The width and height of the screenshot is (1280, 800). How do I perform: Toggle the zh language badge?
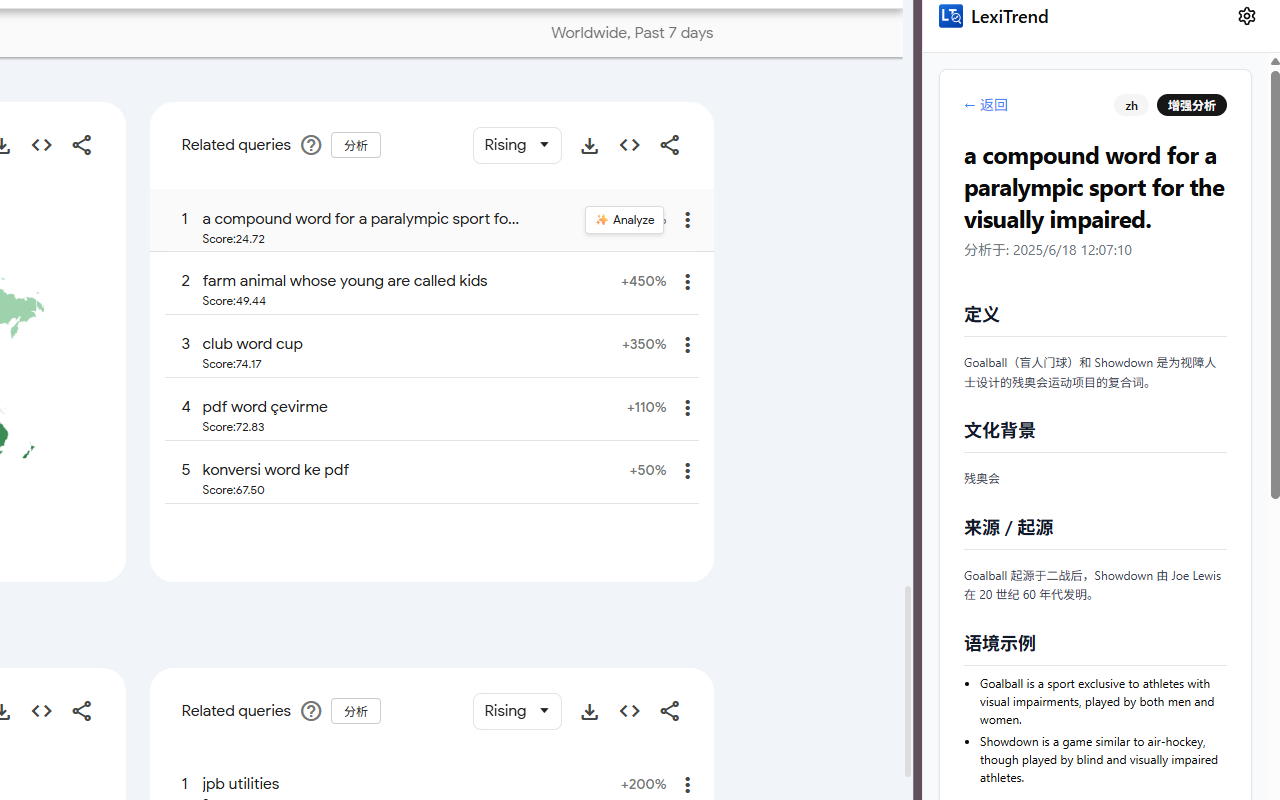pyautogui.click(x=1131, y=105)
